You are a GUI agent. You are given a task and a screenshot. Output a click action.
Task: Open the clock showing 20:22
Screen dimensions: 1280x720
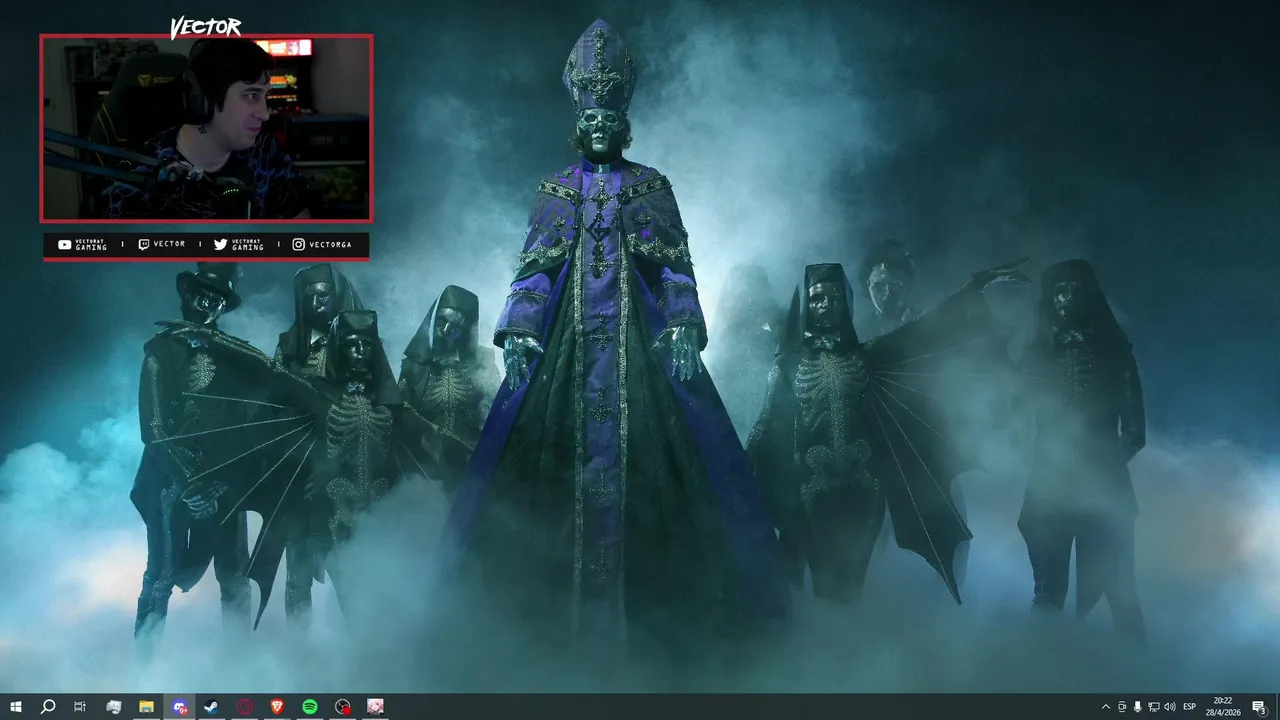(1223, 706)
